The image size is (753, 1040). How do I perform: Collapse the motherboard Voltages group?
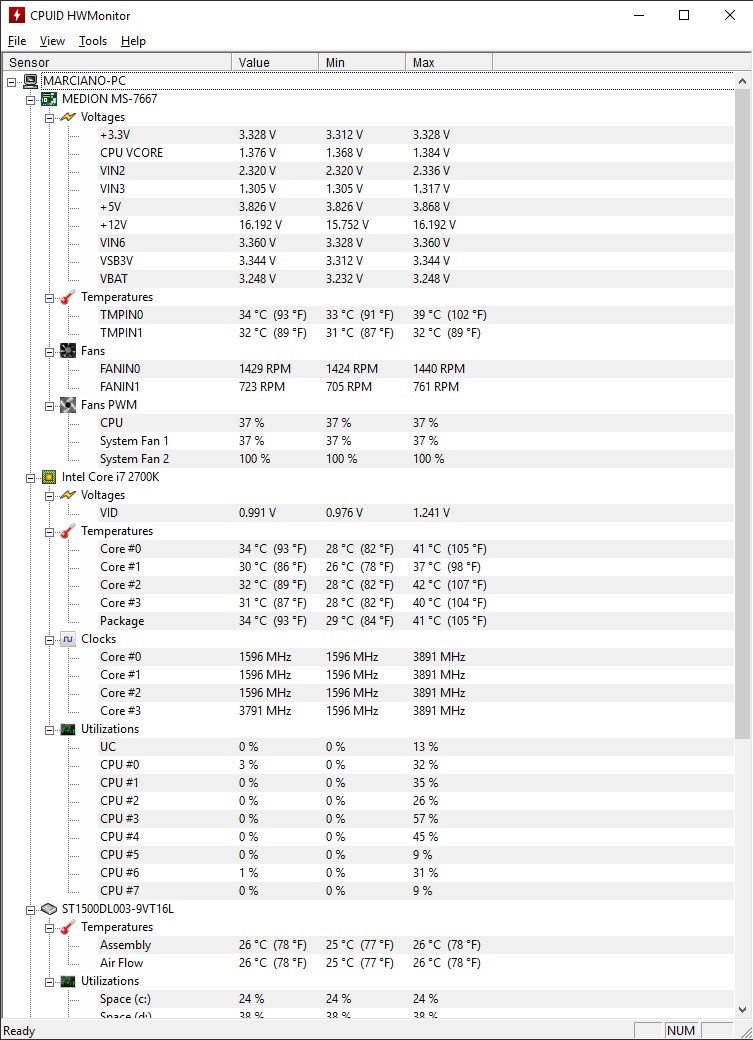click(x=49, y=118)
